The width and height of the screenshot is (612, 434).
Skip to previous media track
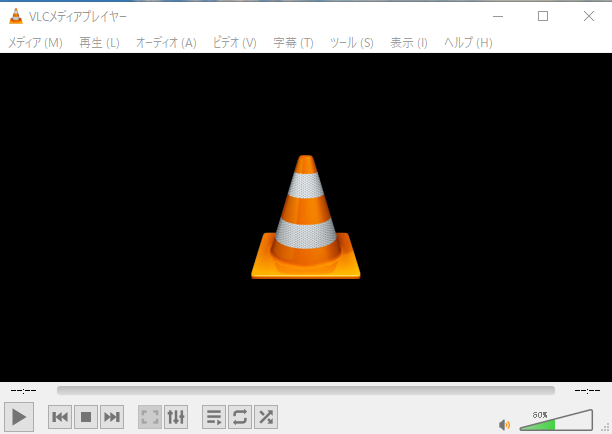click(60, 417)
